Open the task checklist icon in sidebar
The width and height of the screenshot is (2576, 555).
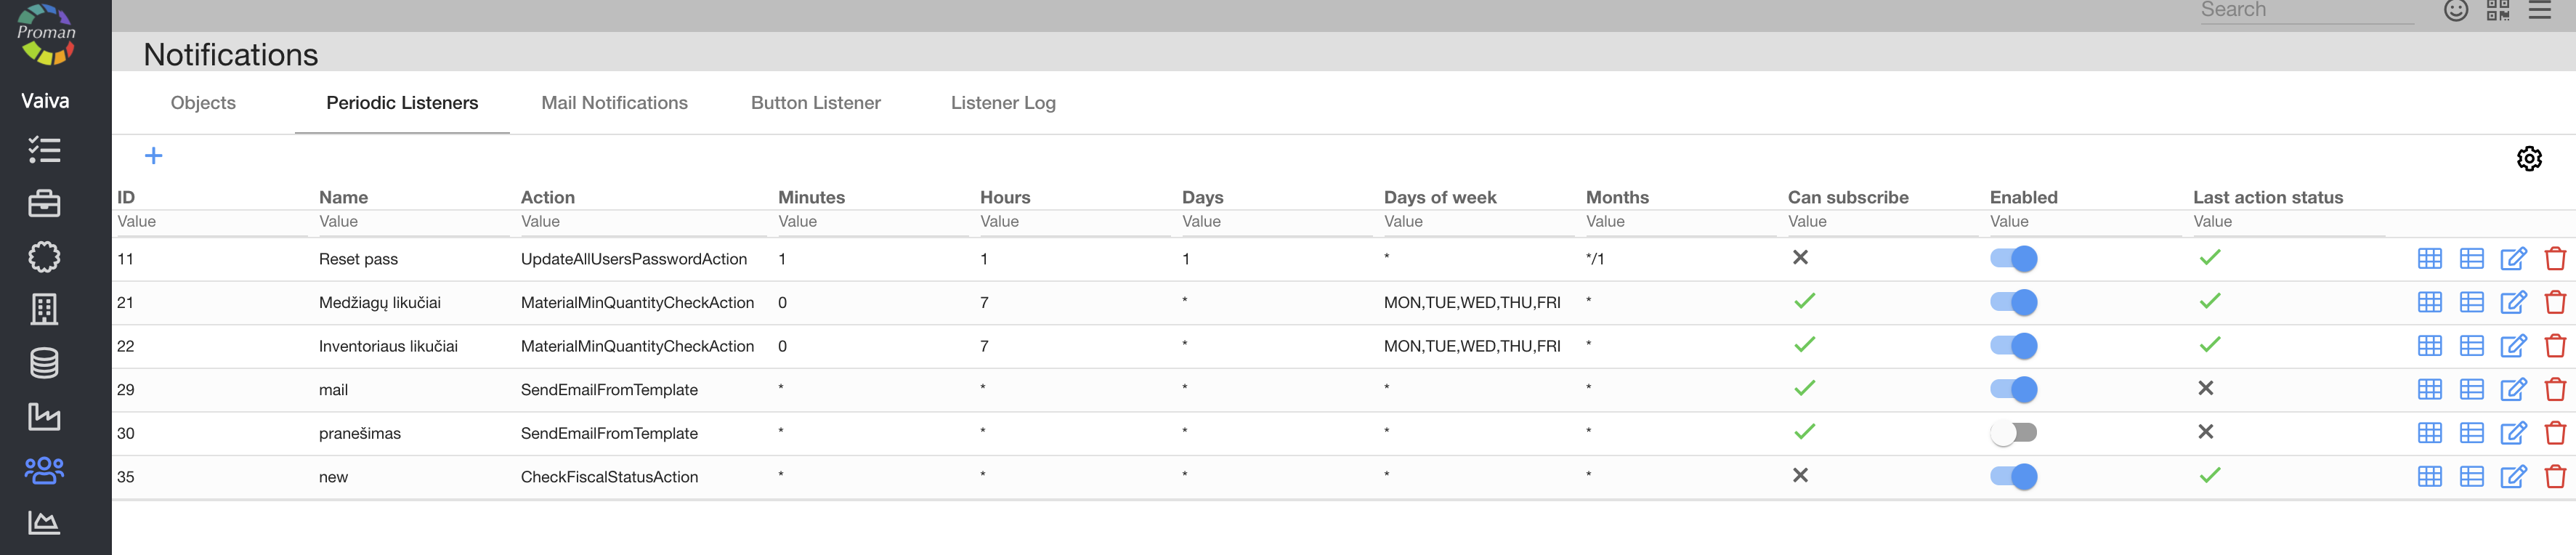point(44,150)
